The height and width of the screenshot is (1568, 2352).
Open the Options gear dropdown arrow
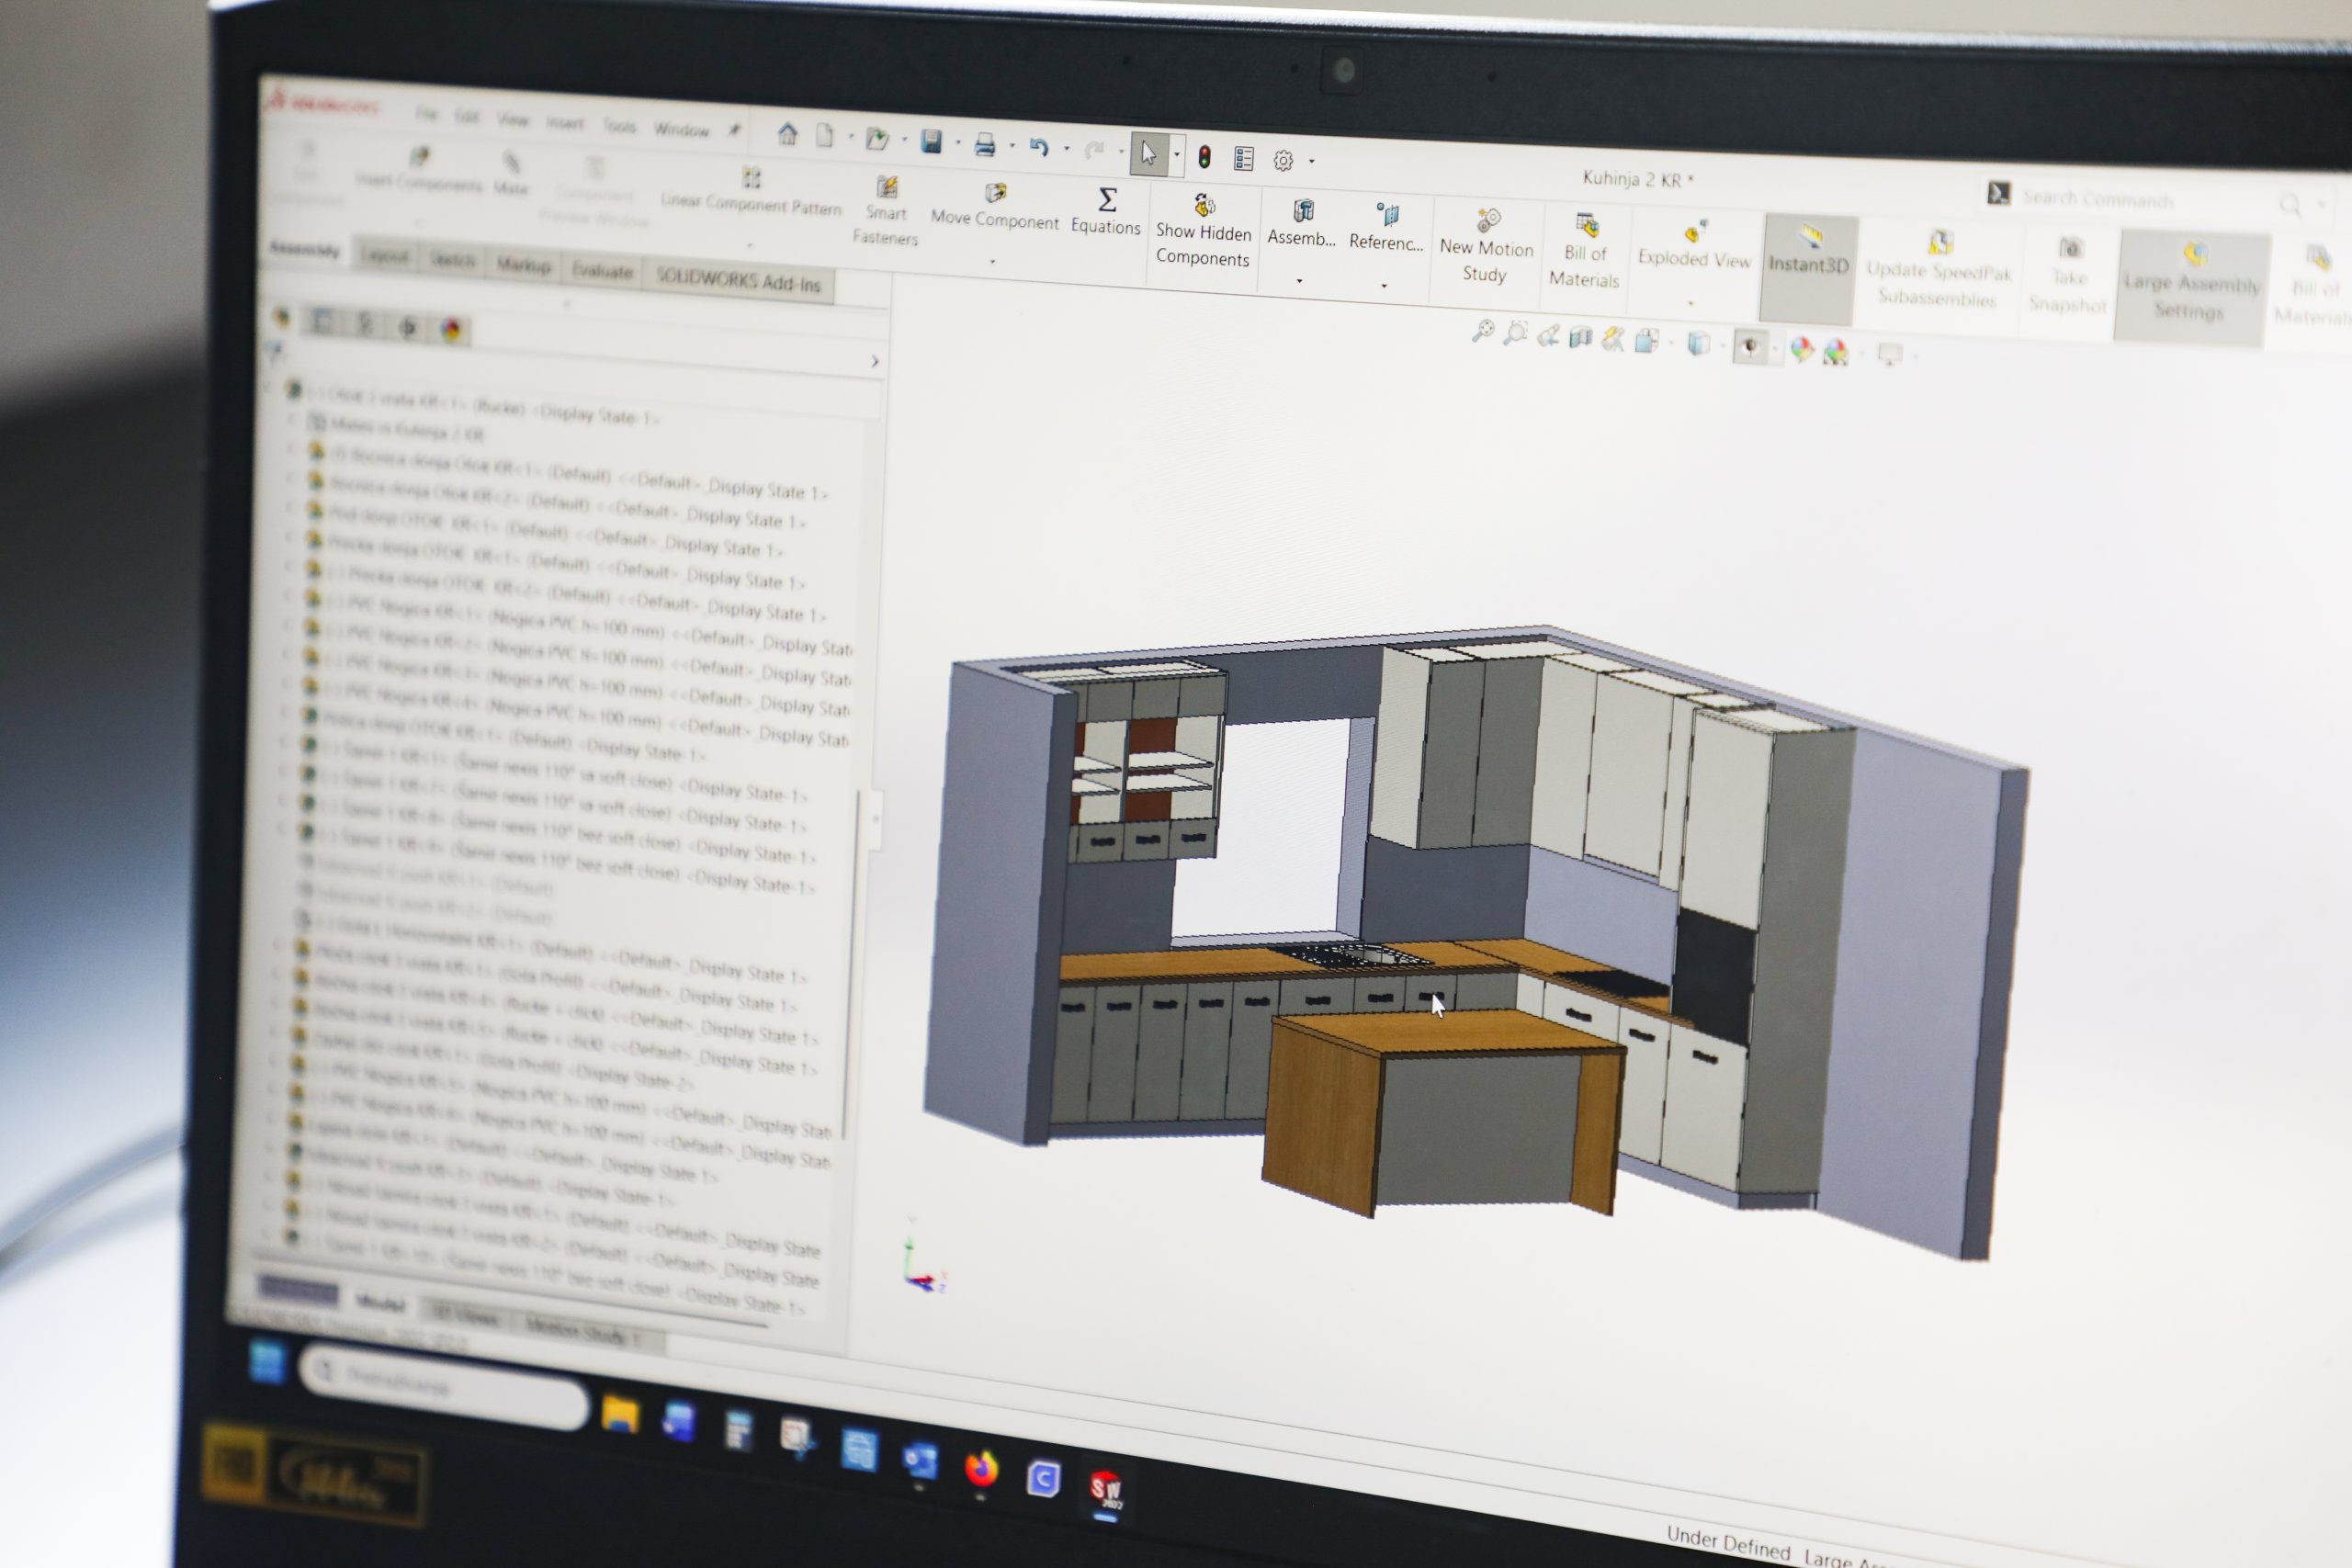pyautogui.click(x=1311, y=162)
